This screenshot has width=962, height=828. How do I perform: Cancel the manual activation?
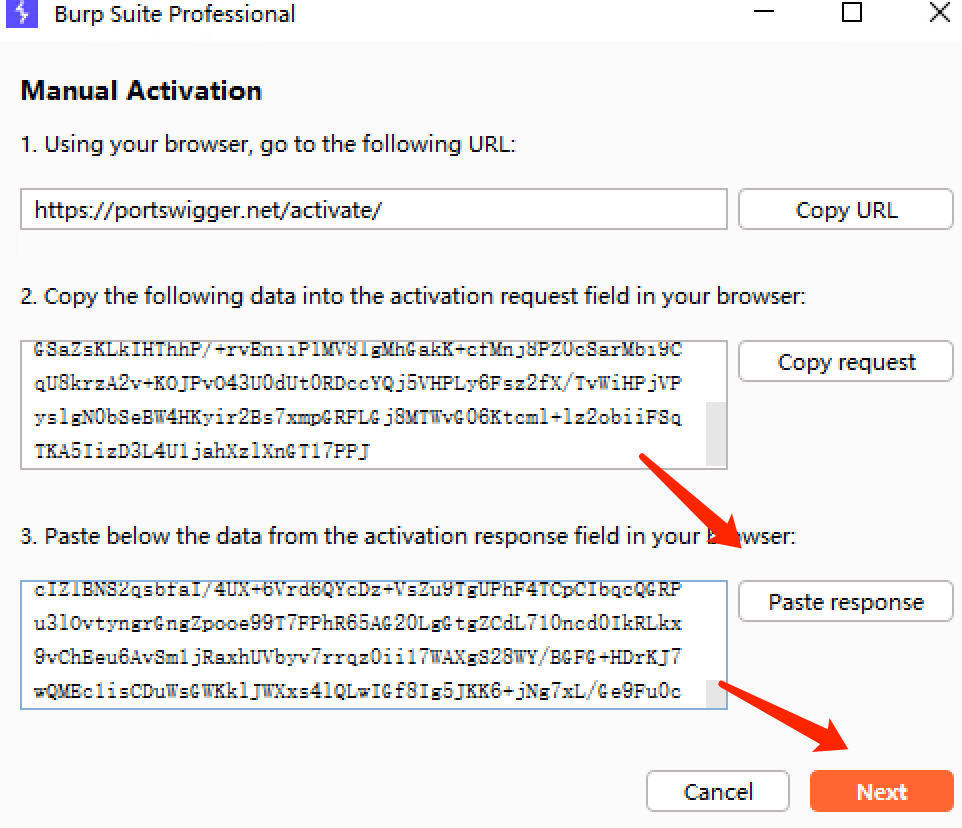tap(717, 791)
